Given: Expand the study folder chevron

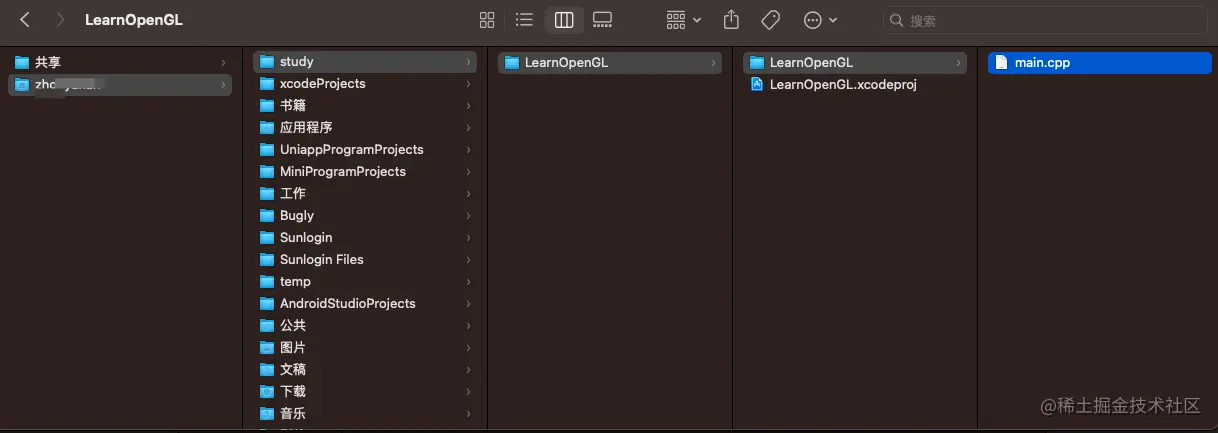Looking at the screenshot, I should click(x=468, y=62).
